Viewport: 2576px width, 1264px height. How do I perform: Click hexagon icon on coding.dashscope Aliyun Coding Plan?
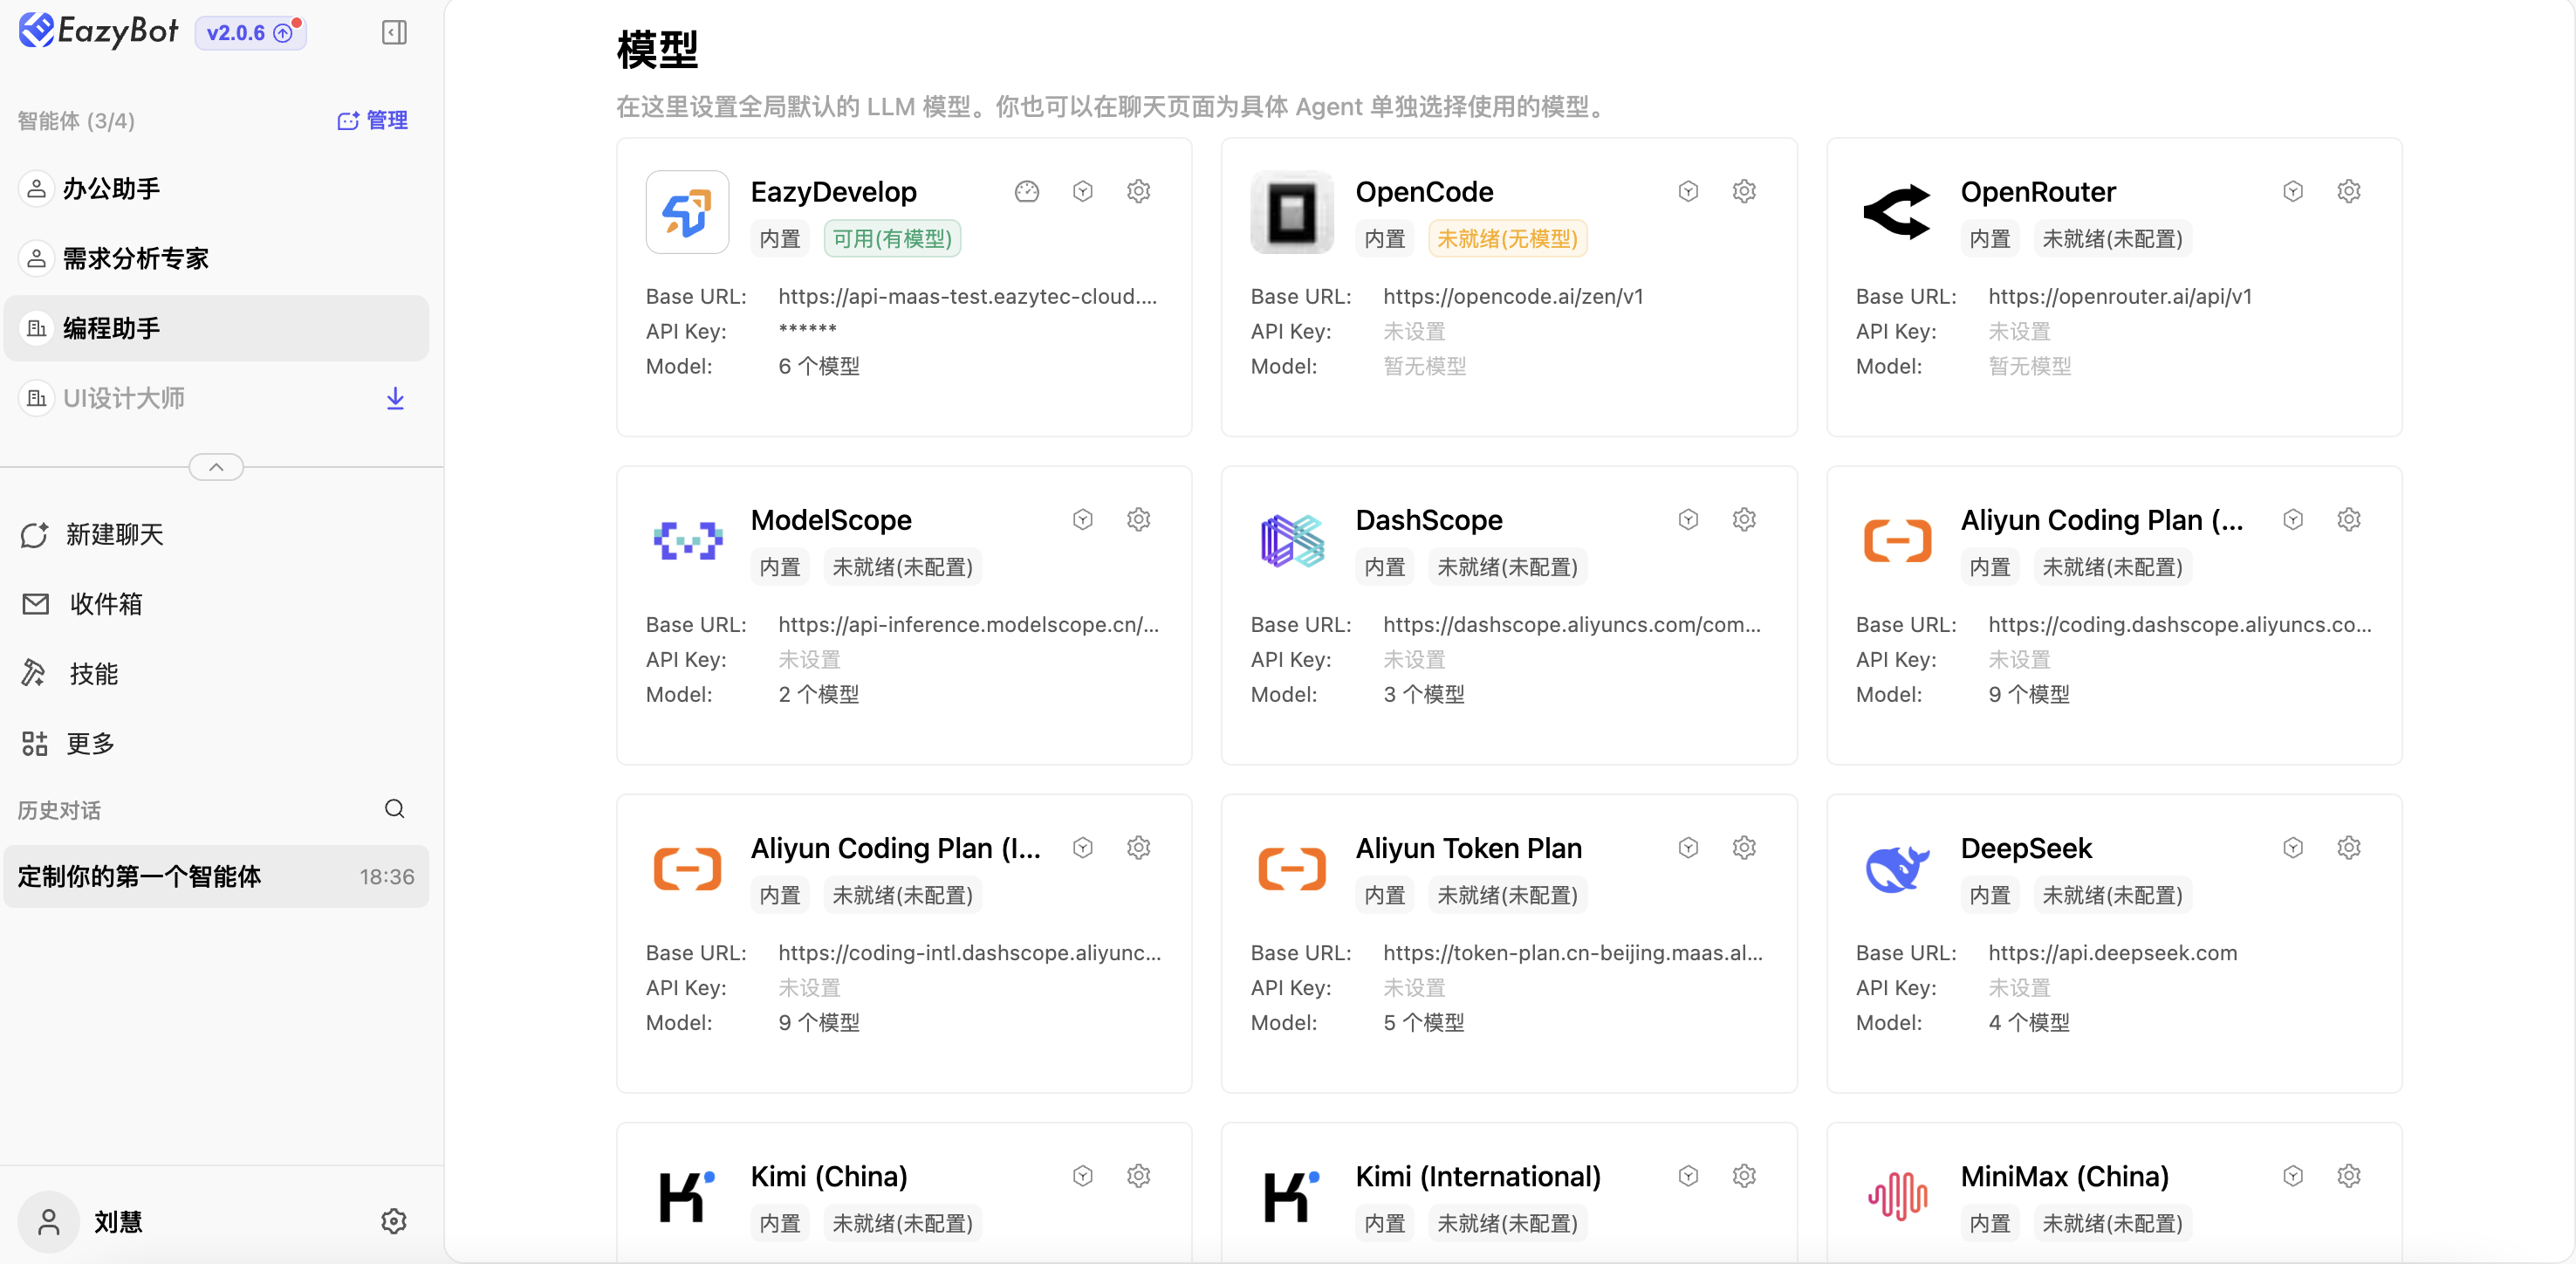point(2293,519)
